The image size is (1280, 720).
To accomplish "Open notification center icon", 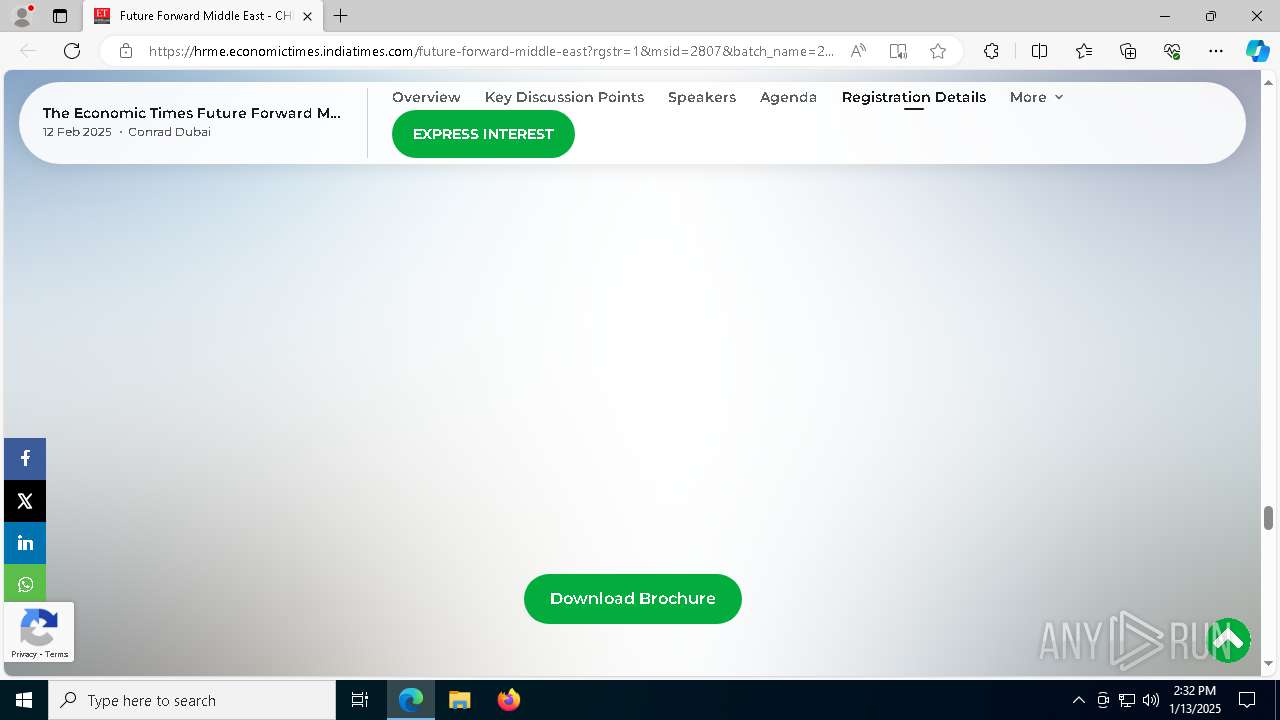I will pos(1247,700).
